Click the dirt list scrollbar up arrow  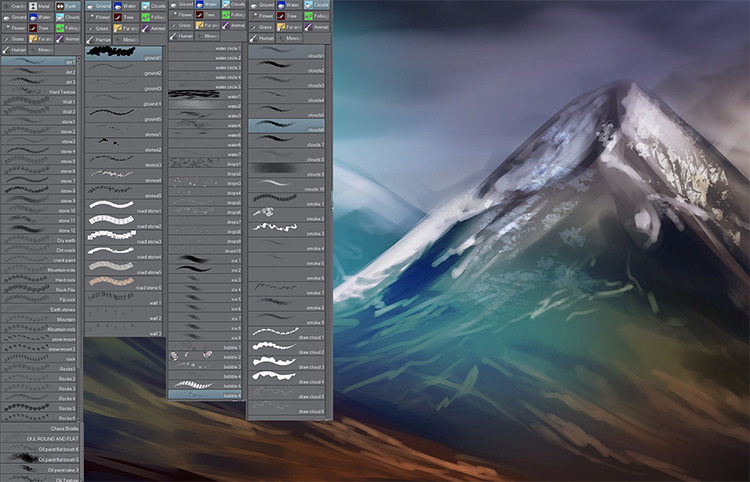pyautogui.click(x=80, y=59)
